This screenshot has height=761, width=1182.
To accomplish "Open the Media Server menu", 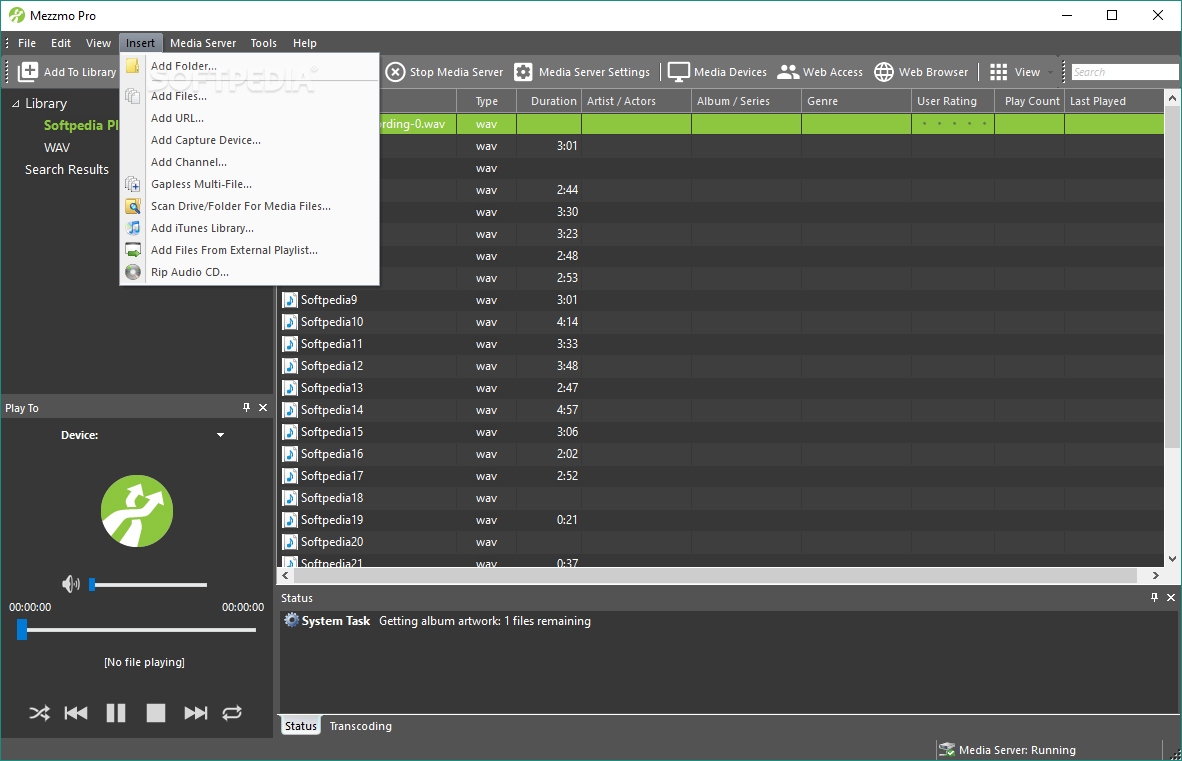I will pos(203,43).
